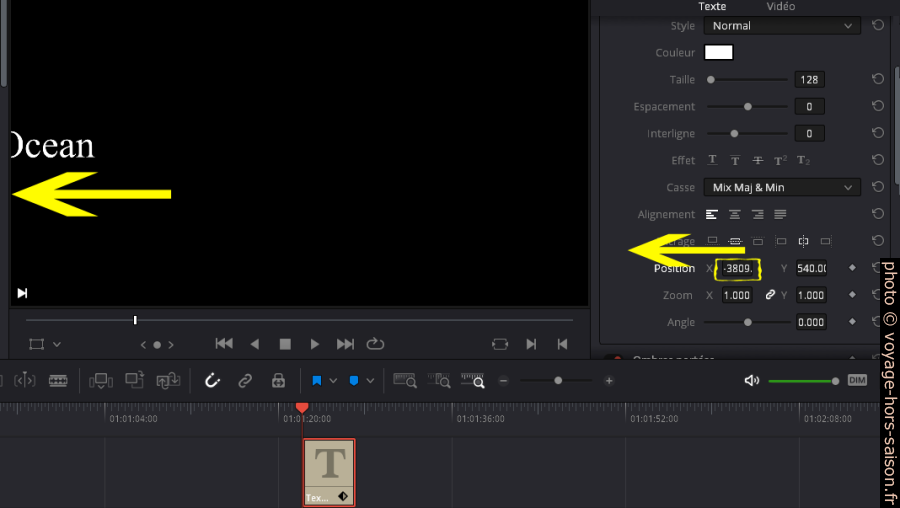900x508 pixels.
Task: Toggle linked selection chain icon
Action: [245, 381]
